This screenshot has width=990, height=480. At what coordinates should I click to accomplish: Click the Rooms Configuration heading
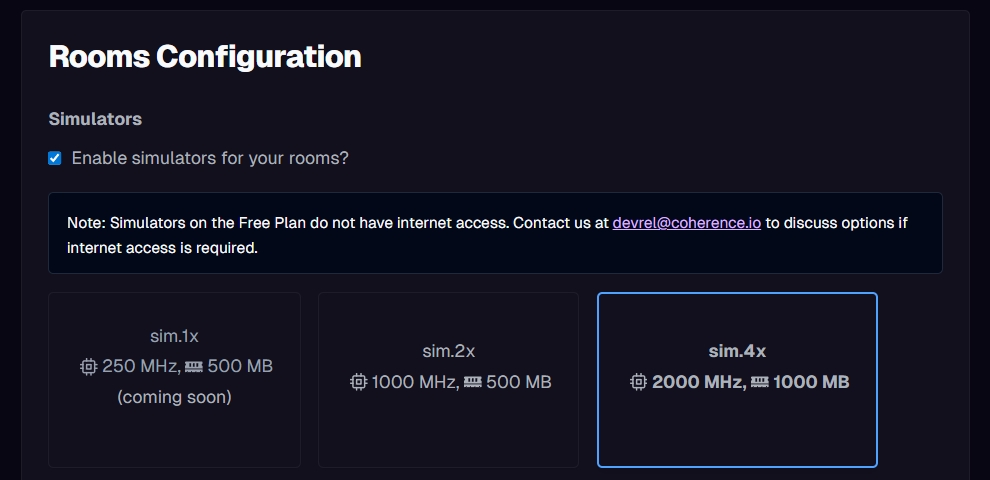[x=205, y=57]
